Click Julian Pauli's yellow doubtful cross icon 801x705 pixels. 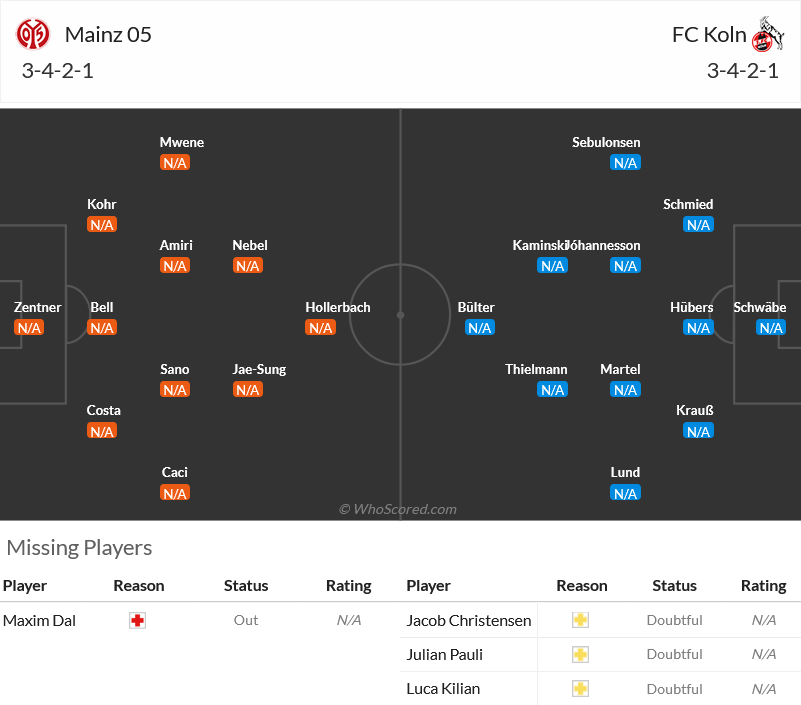point(580,654)
